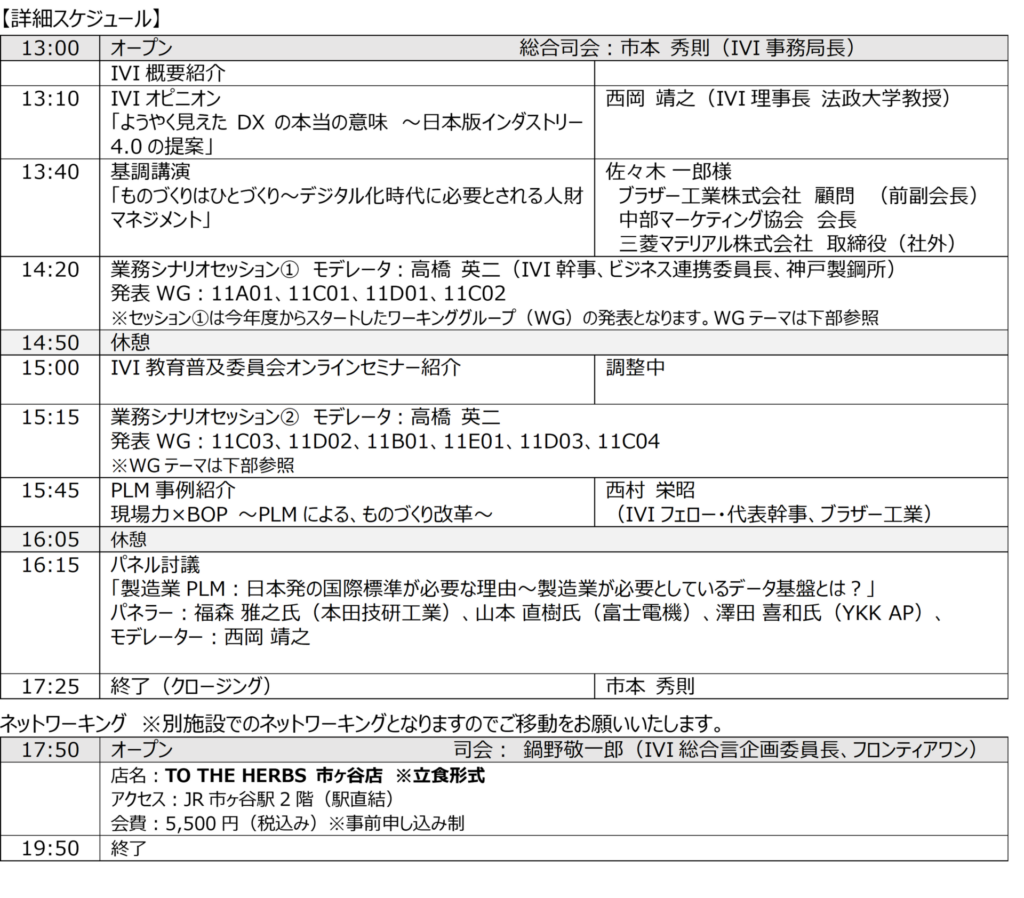The width and height of the screenshot is (1024, 898).
Task: Select 休憩 in the 14:50 row
Action: point(130,342)
